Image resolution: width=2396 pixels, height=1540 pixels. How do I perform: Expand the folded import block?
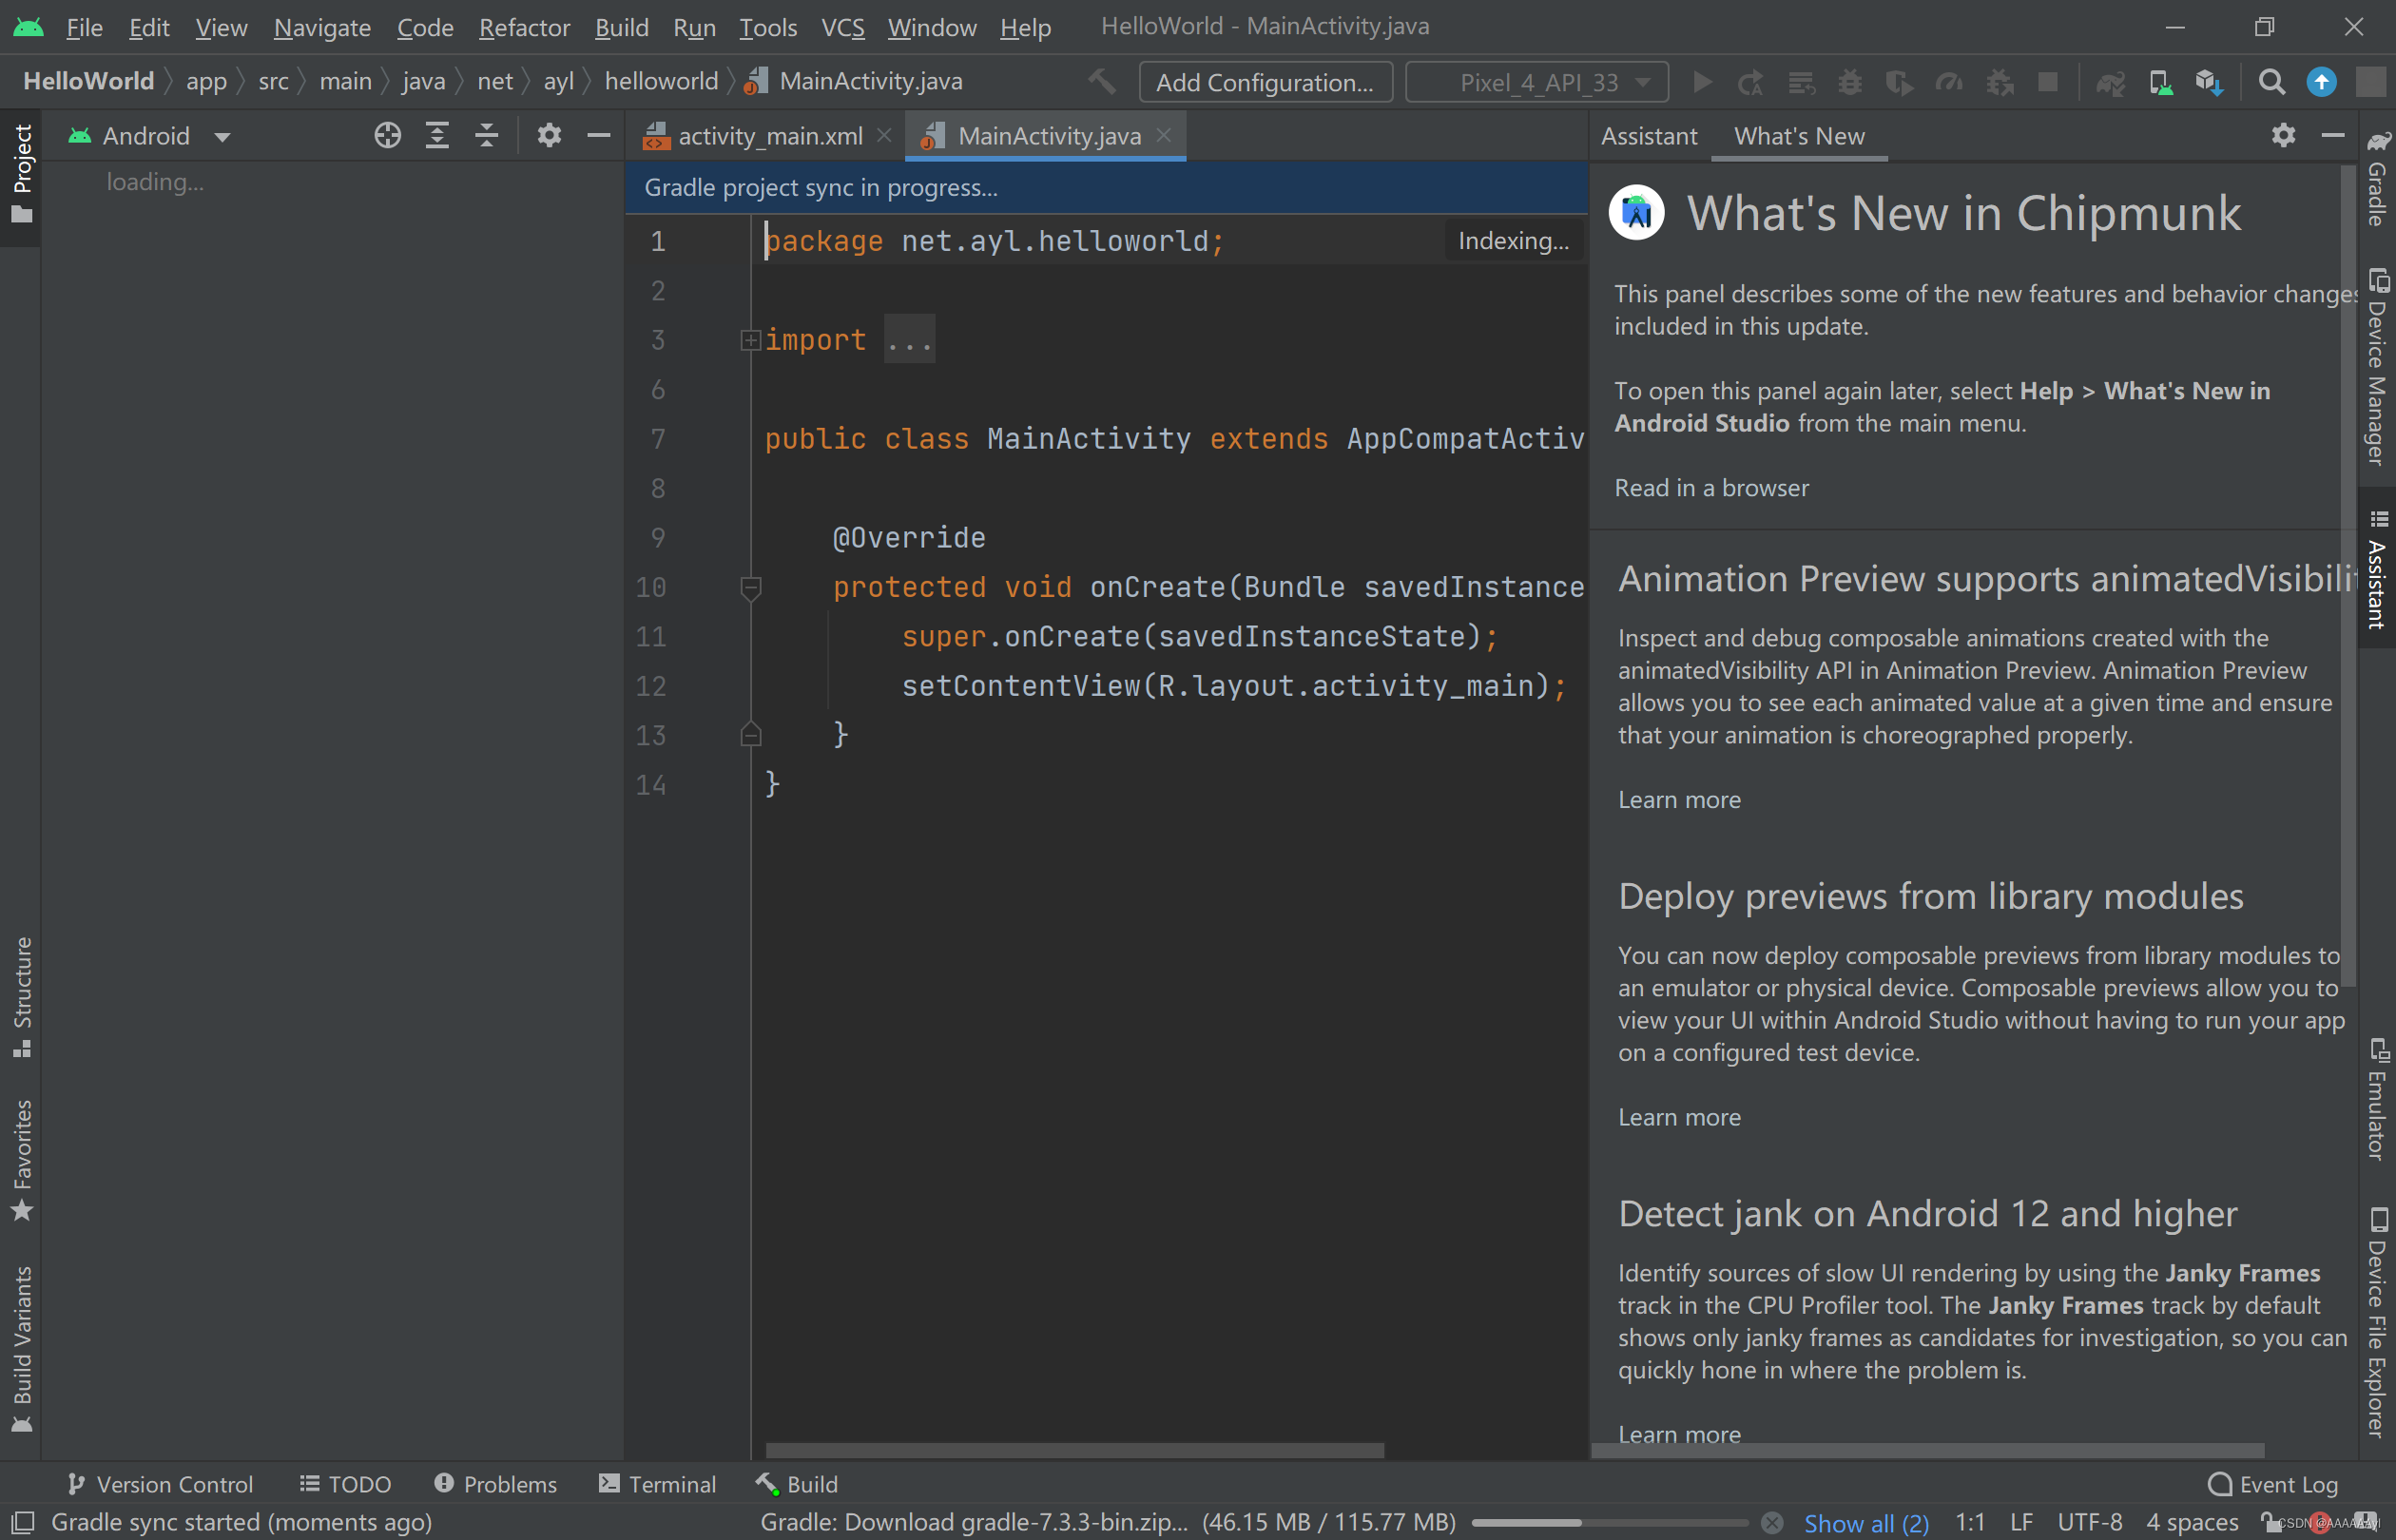[750, 340]
